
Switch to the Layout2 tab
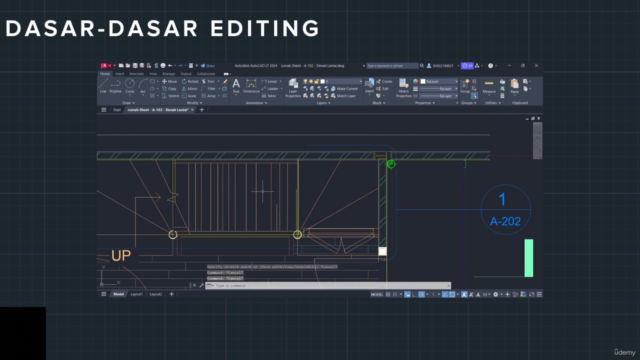coord(156,294)
